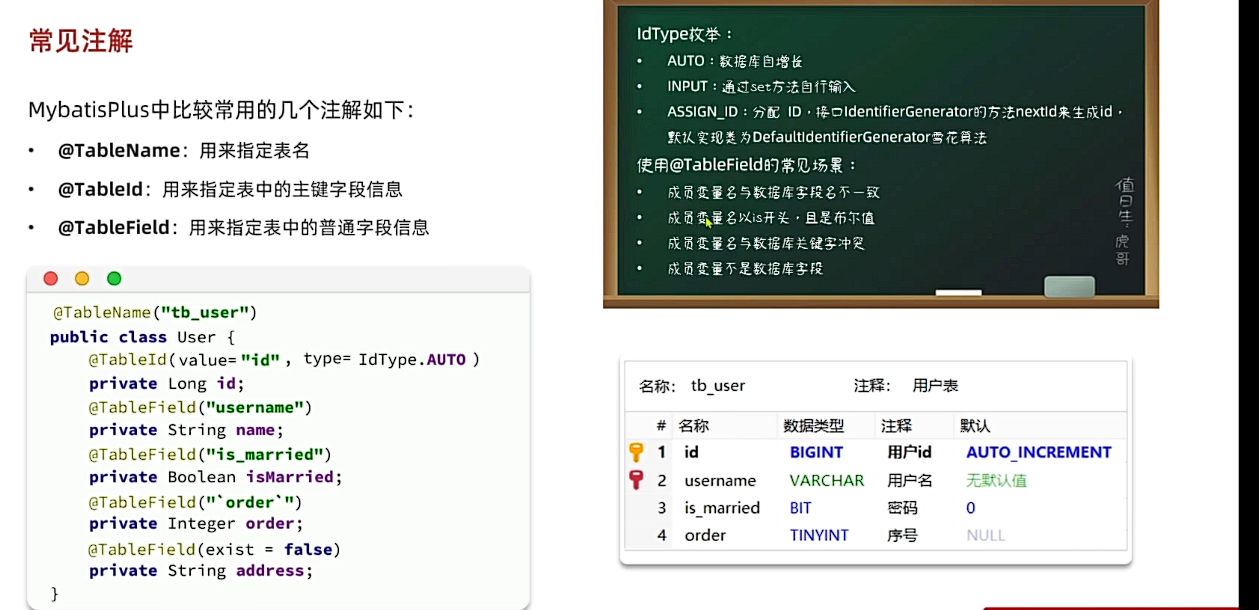
Task: Click the red dot in code window
Action: click(50, 279)
